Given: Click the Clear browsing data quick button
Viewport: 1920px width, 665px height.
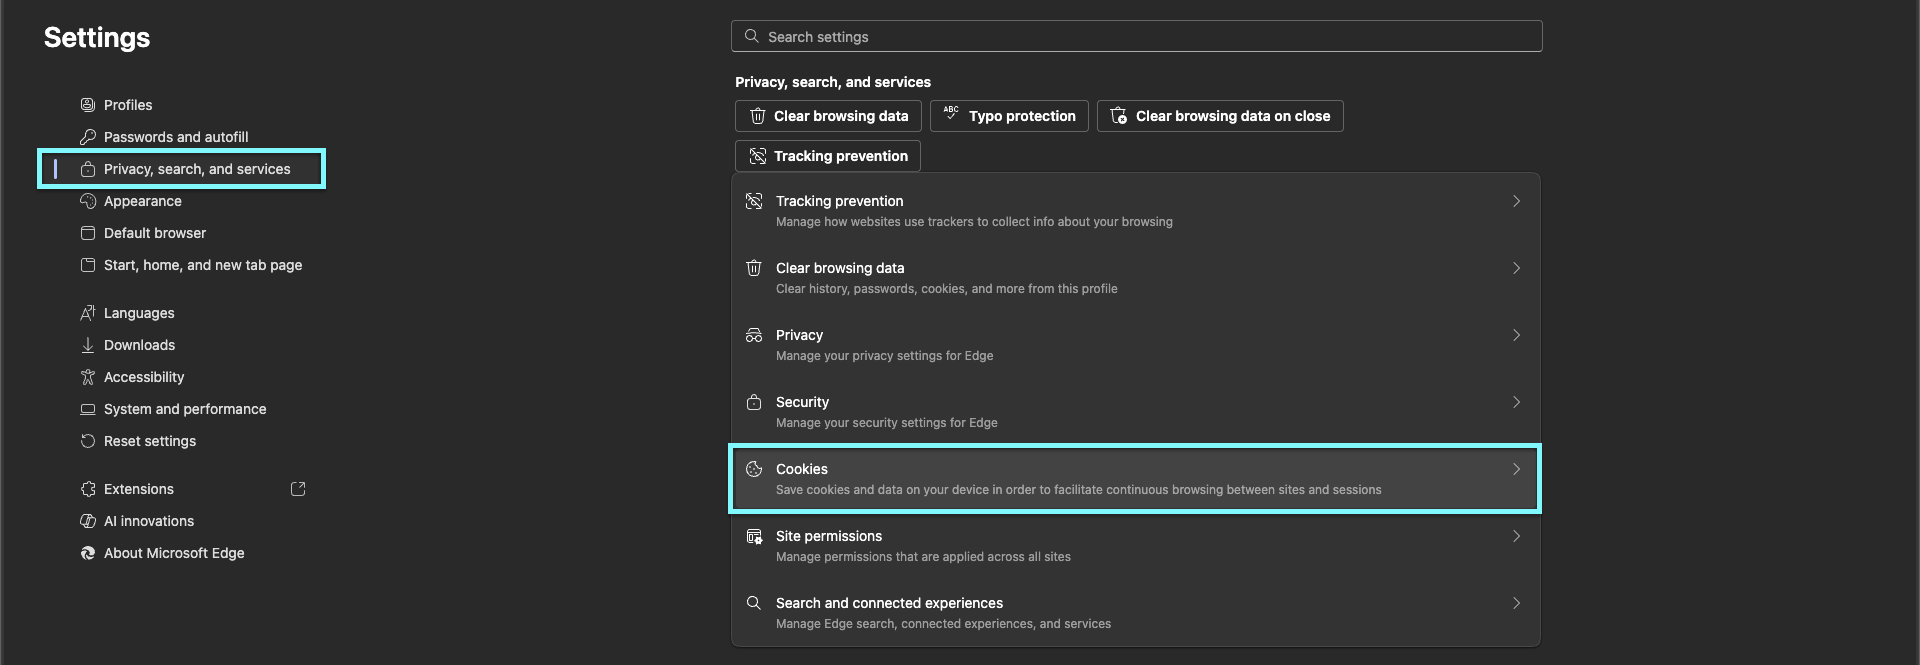Looking at the screenshot, I should [828, 116].
